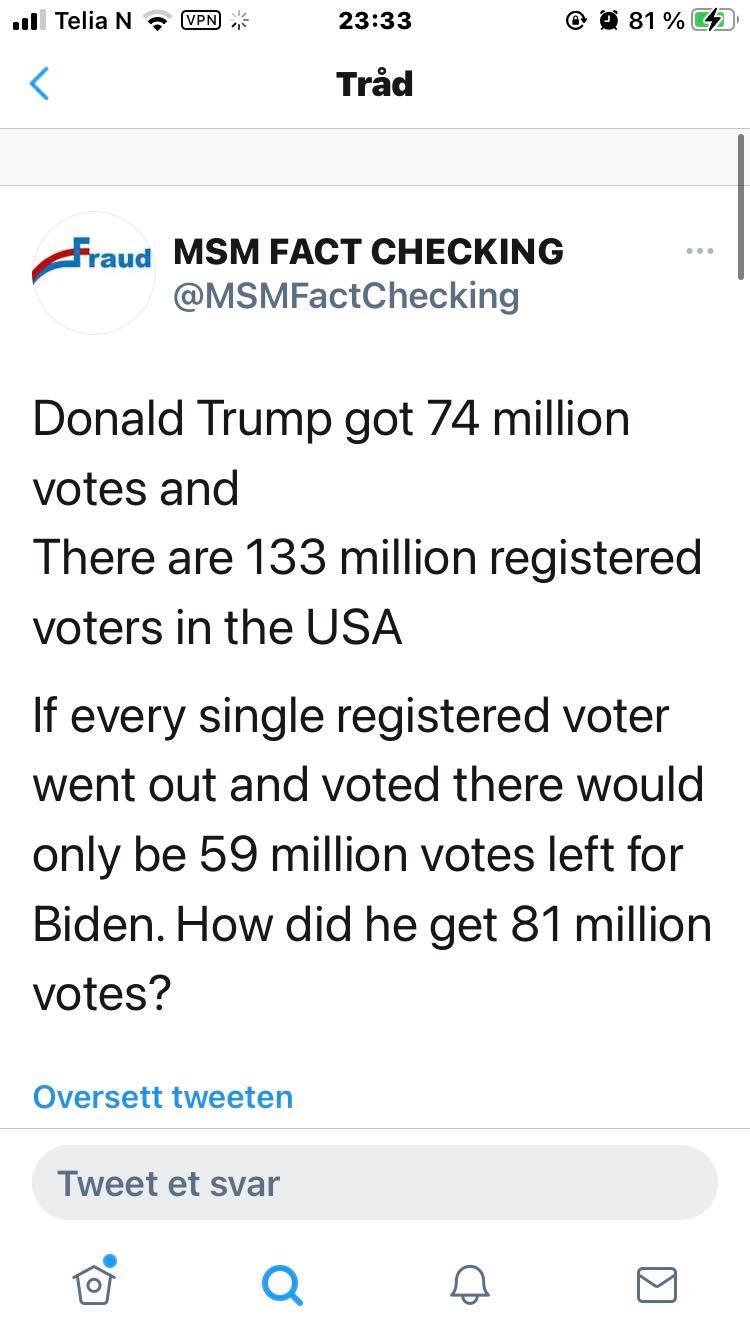Click the Tråd header title
Viewport: 750px width, 1334px height.
point(375,84)
